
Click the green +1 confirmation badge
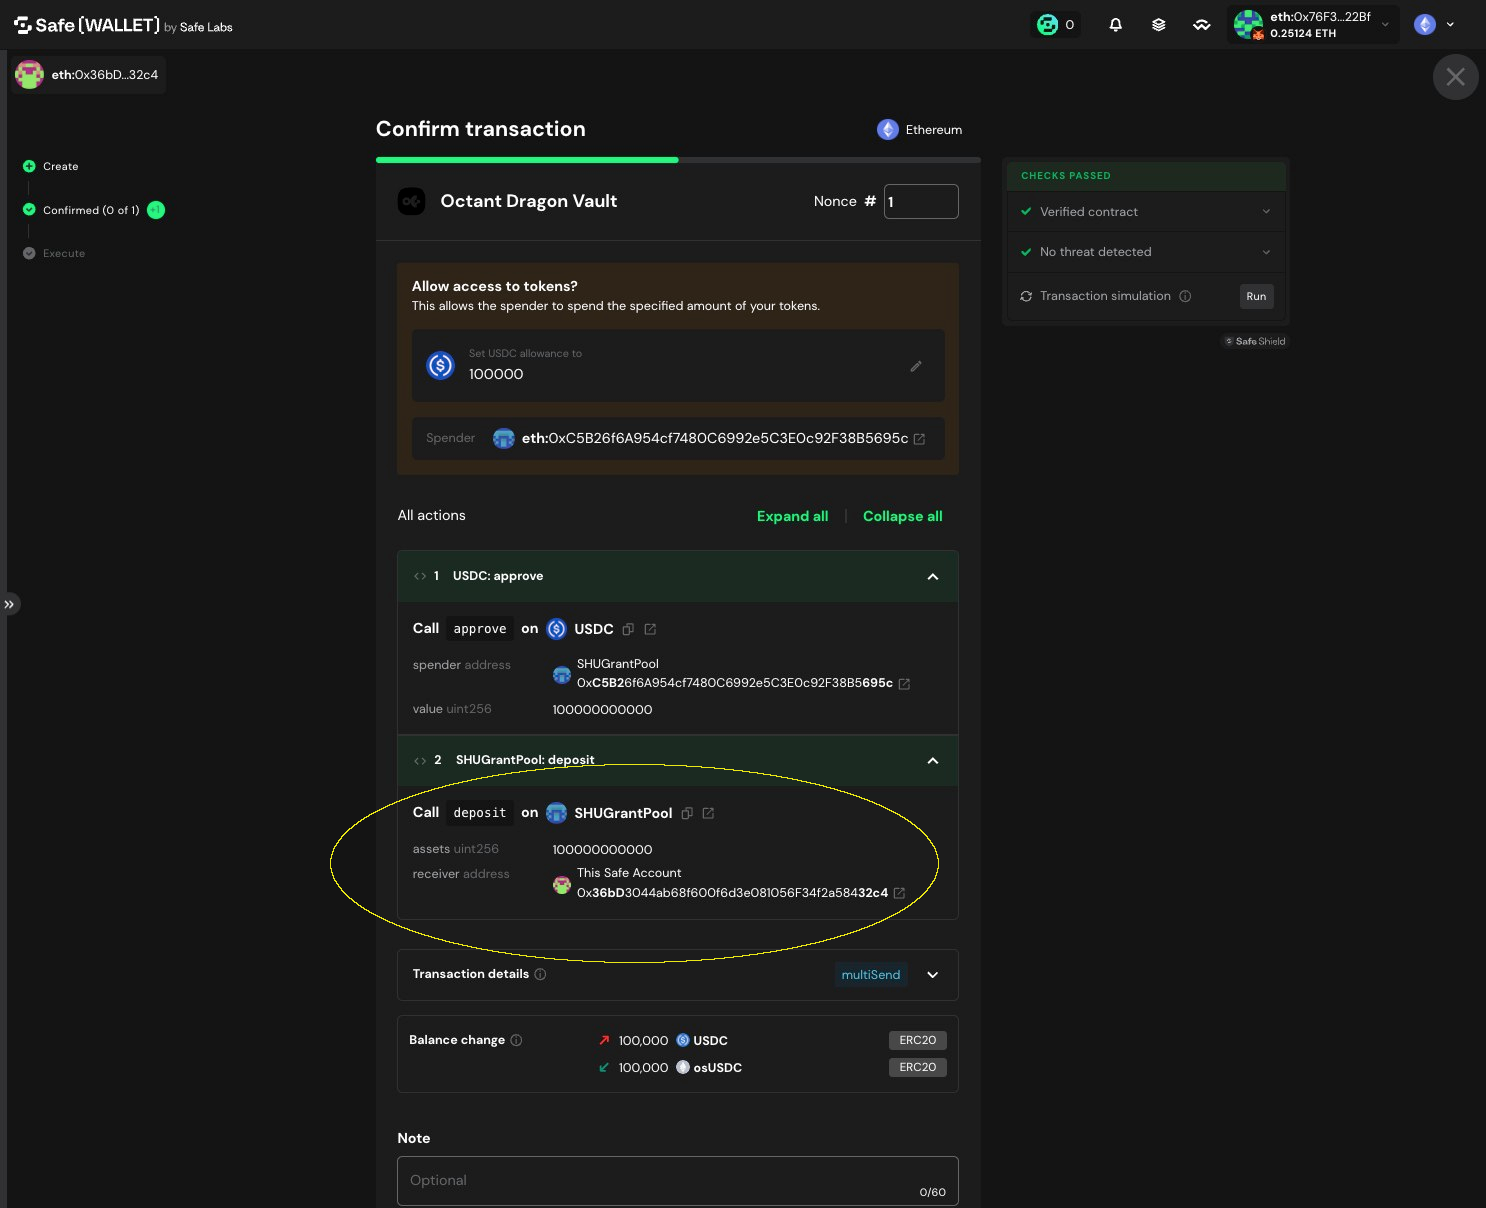click(156, 210)
